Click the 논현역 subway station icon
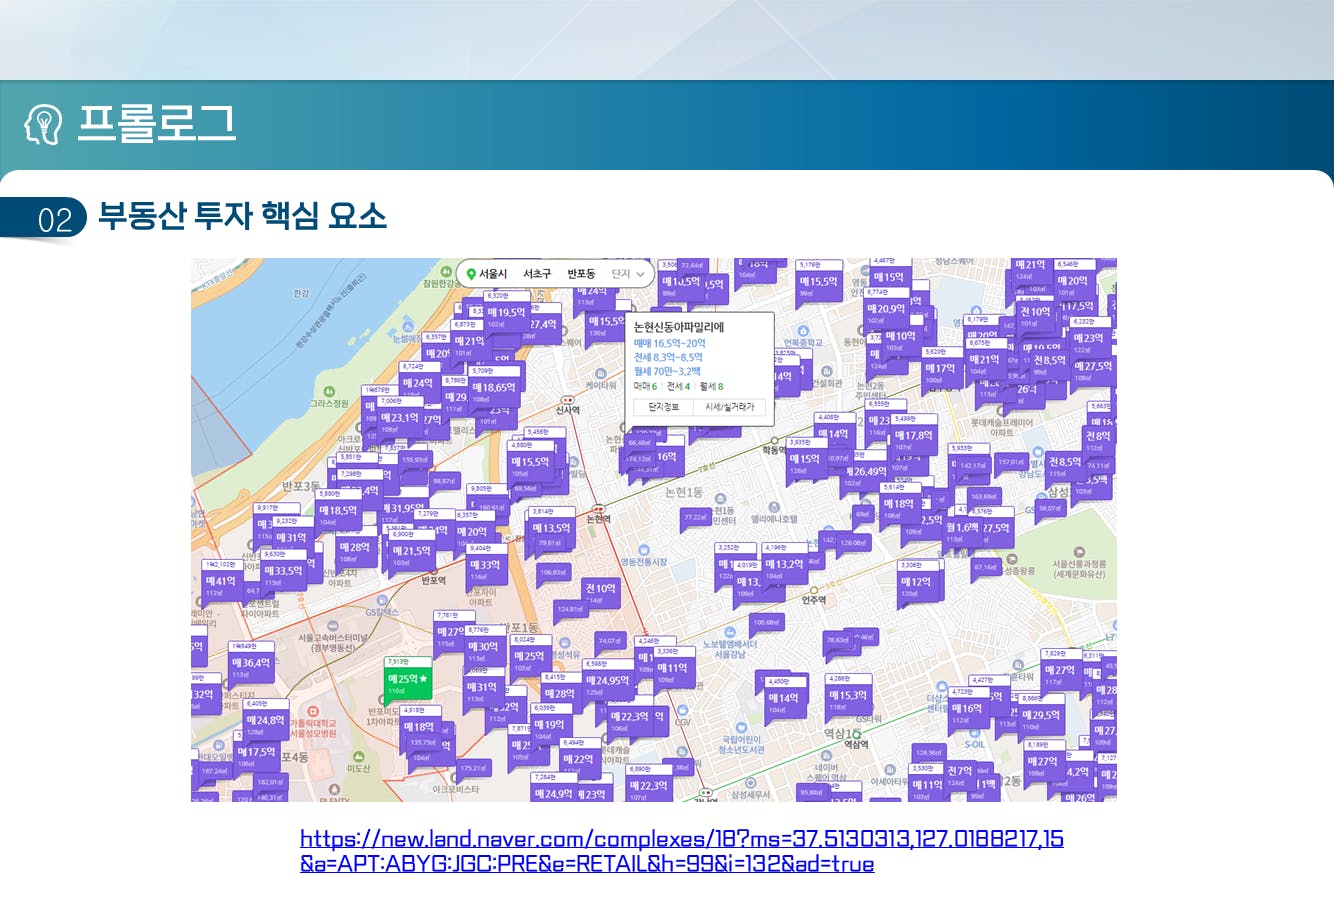Viewport: 1334px width, 900px height. click(x=598, y=508)
